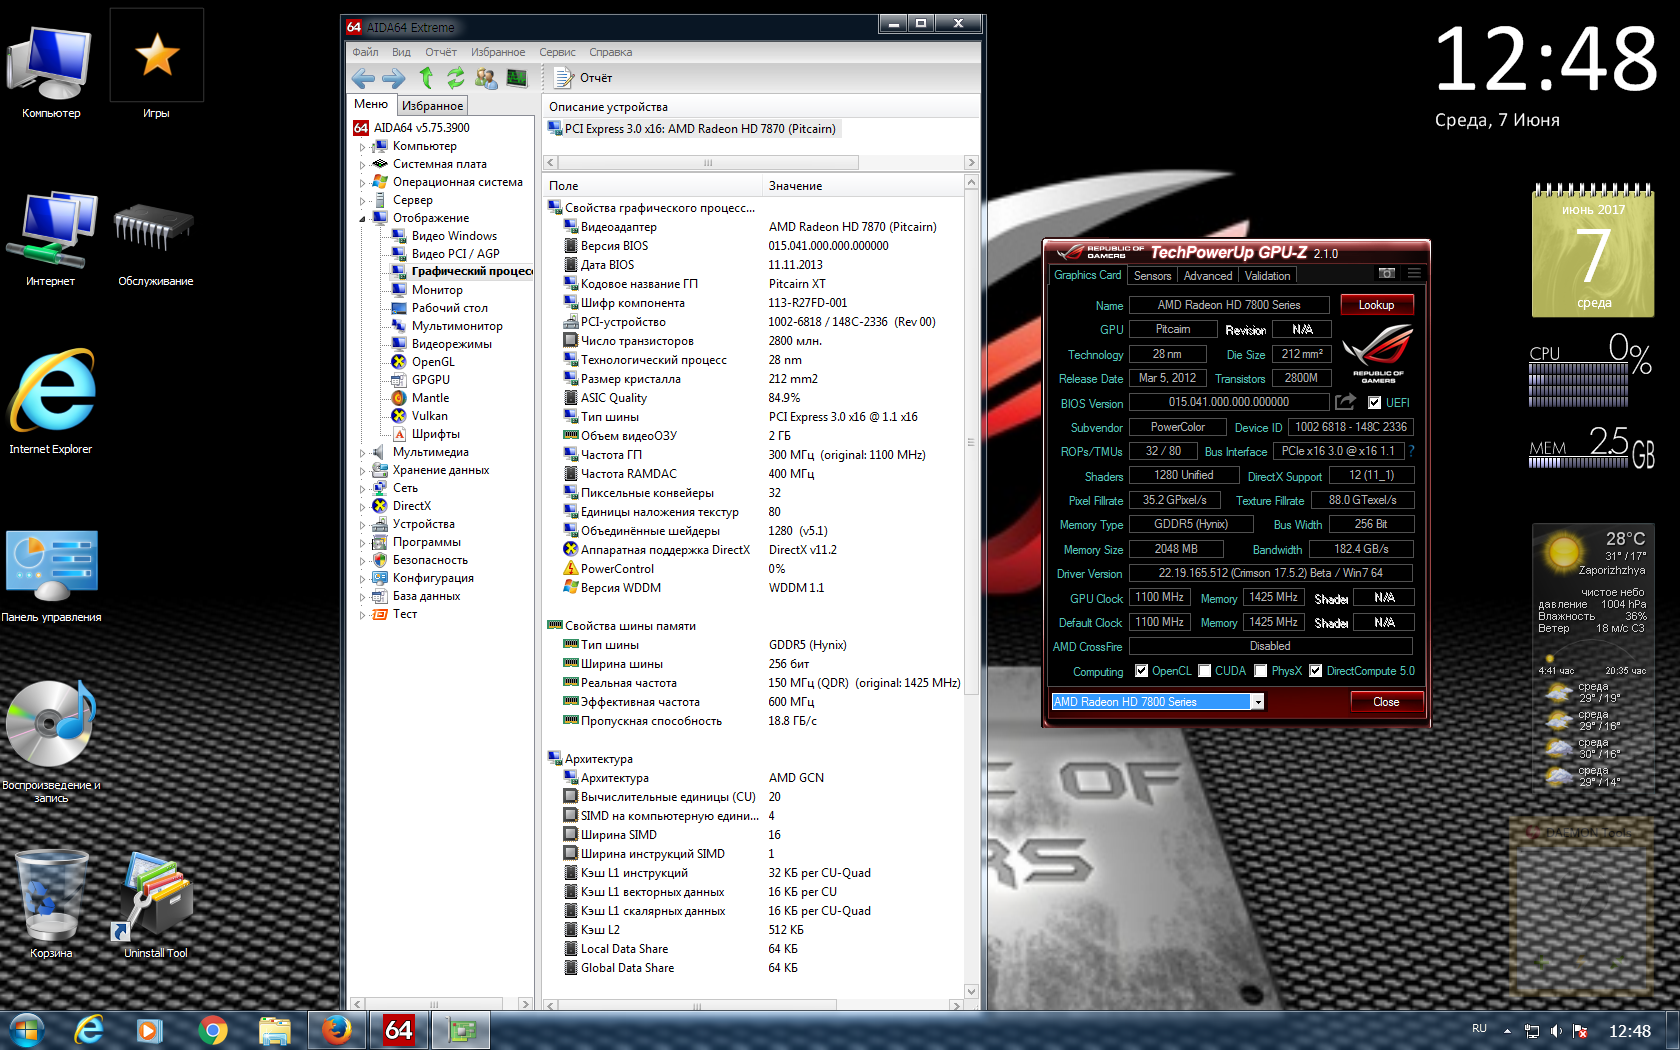This screenshot has width=1680, height=1050.
Task: Select the Монитор tree item
Action: point(436,290)
